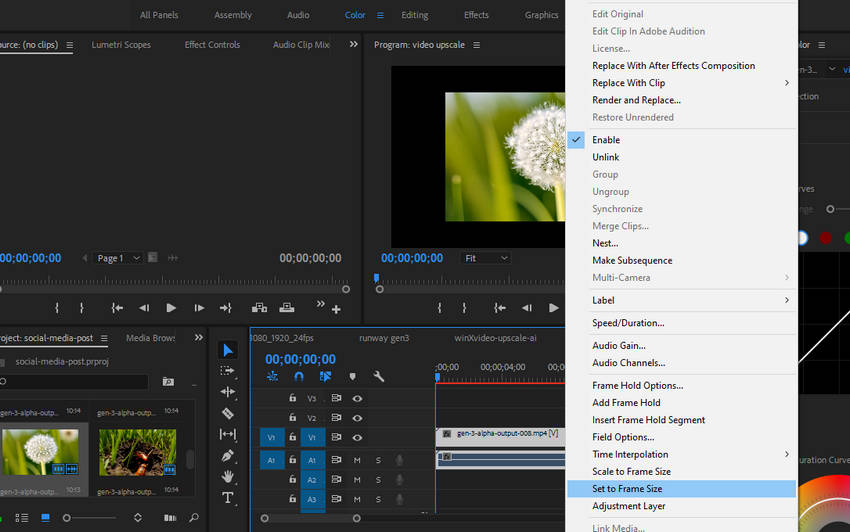Solo audio track A2

click(x=378, y=480)
